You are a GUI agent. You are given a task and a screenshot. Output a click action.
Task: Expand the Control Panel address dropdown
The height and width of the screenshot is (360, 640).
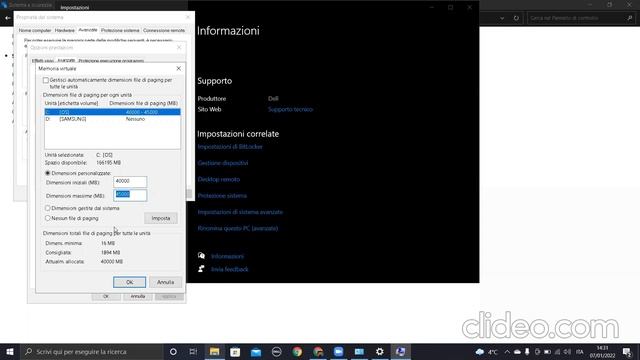coord(502,18)
